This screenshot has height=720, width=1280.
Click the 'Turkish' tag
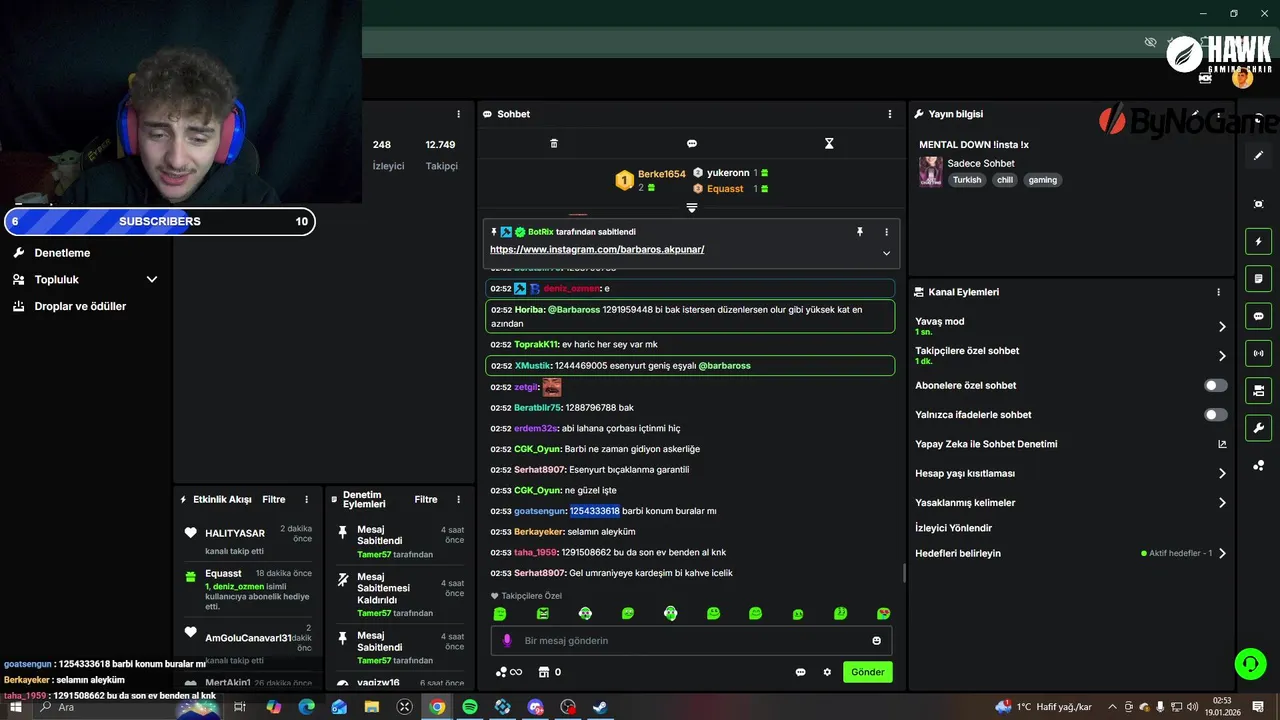coord(967,180)
